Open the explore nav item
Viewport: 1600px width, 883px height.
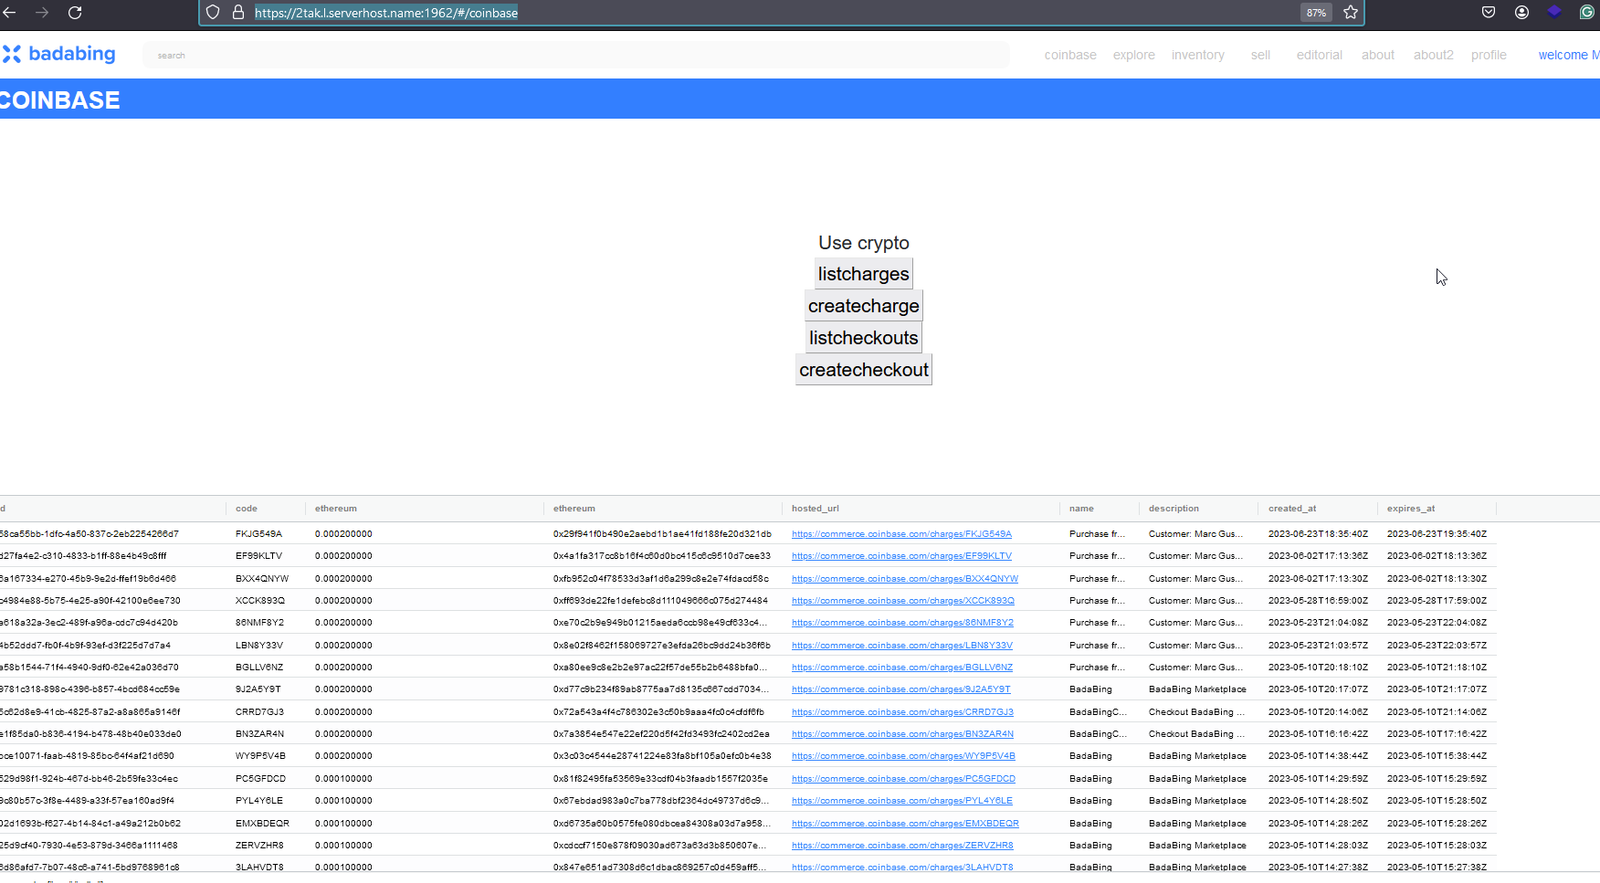1134,55
